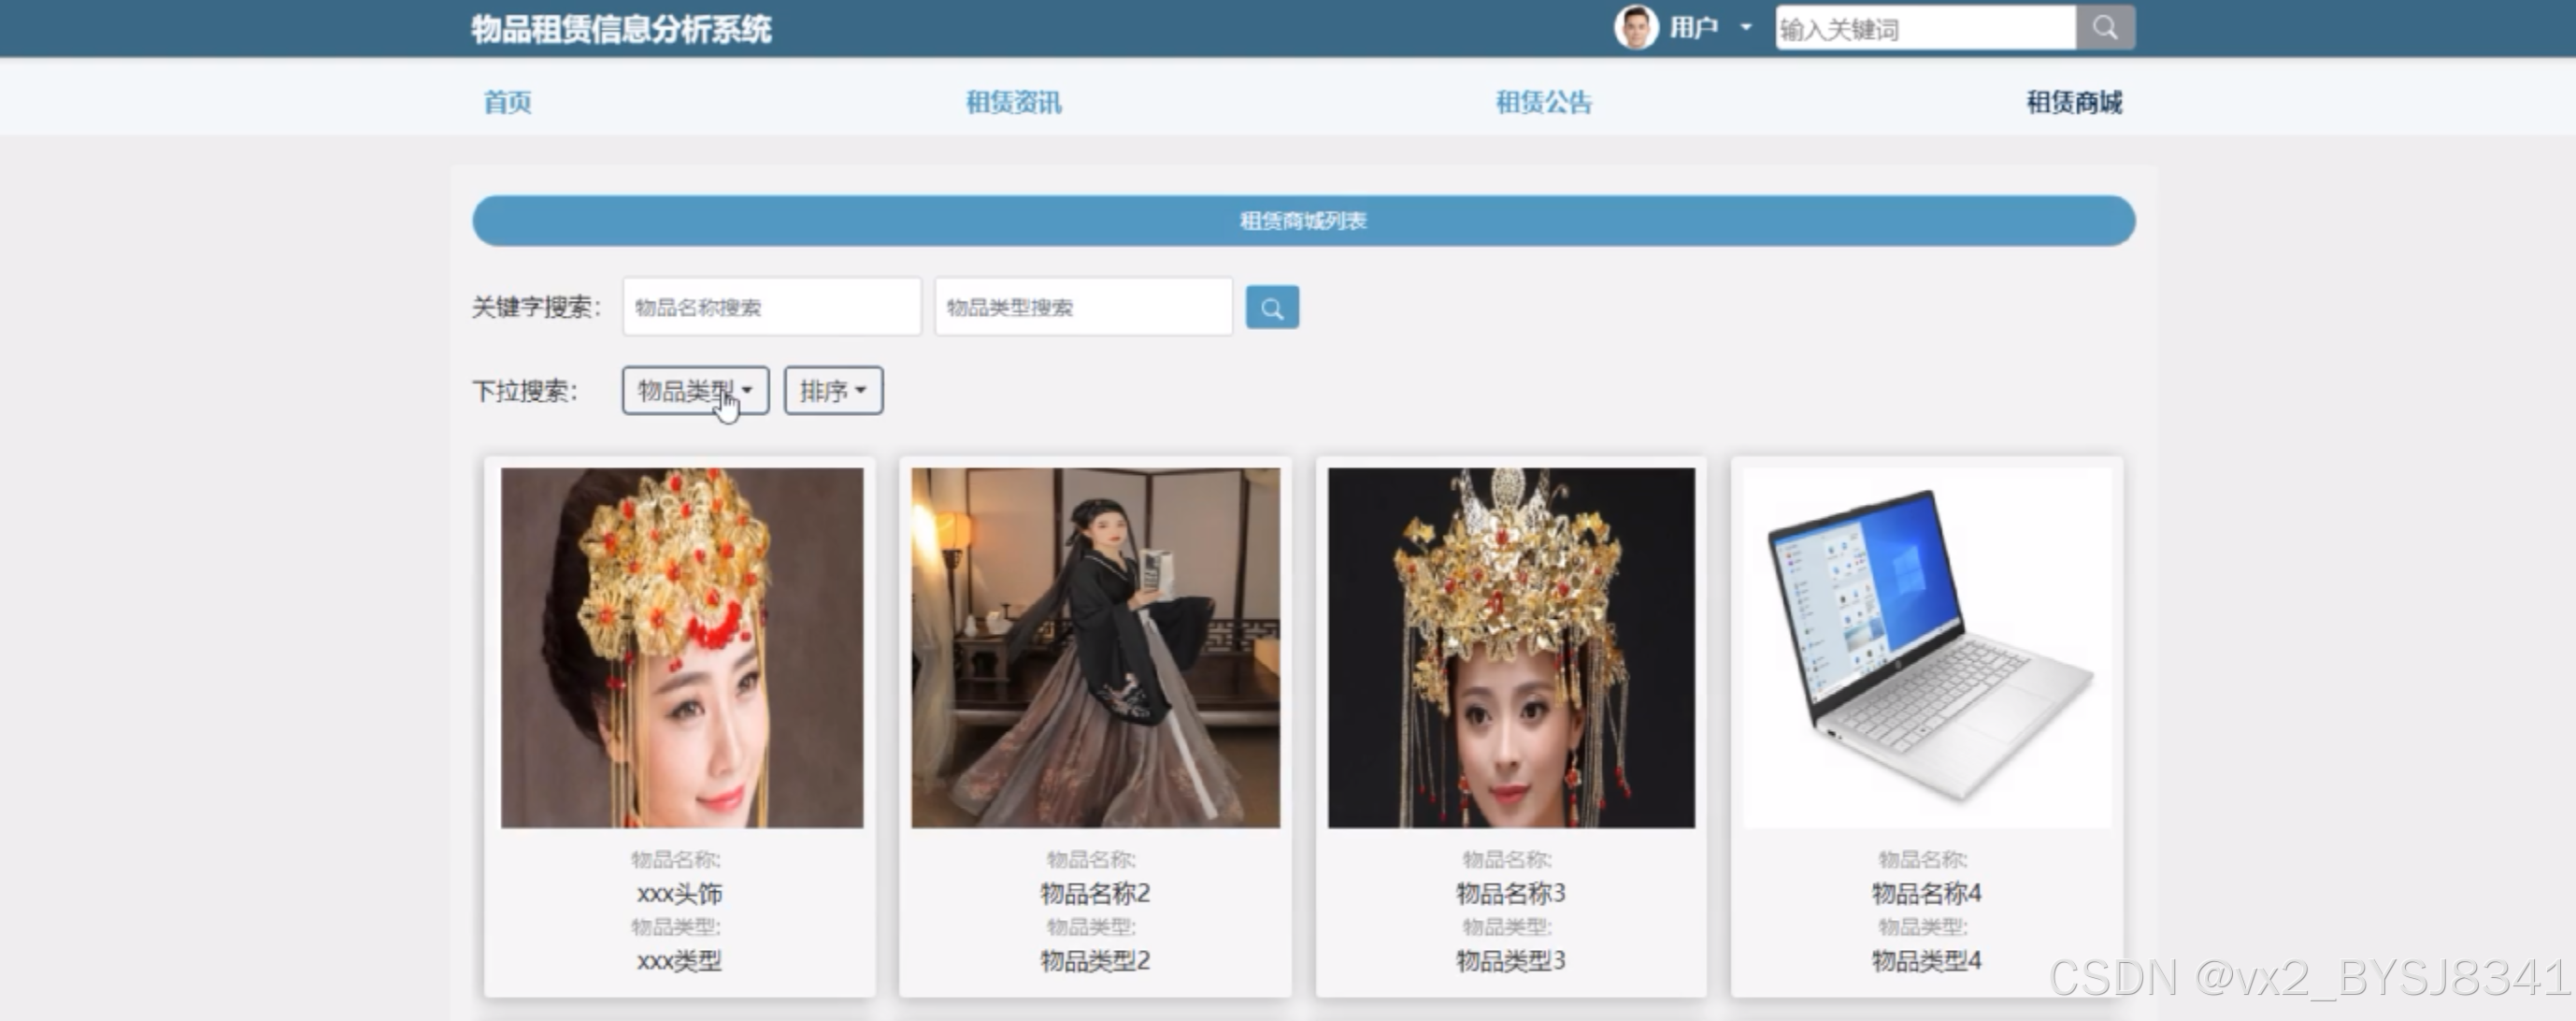Open the 物品名称4 laptop image
The image size is (2576, 1021).
[x=1927, y=648]
